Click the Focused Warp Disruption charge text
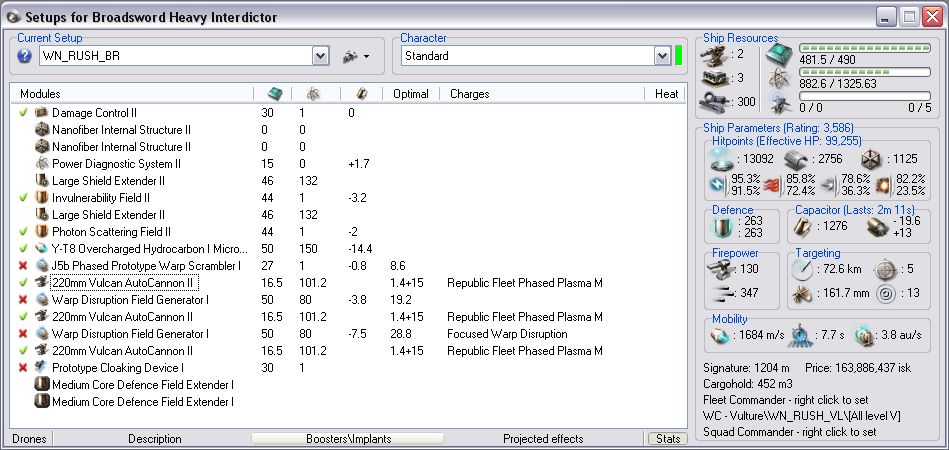This screenshot has width=949, height=450. [x=507, y=333]
